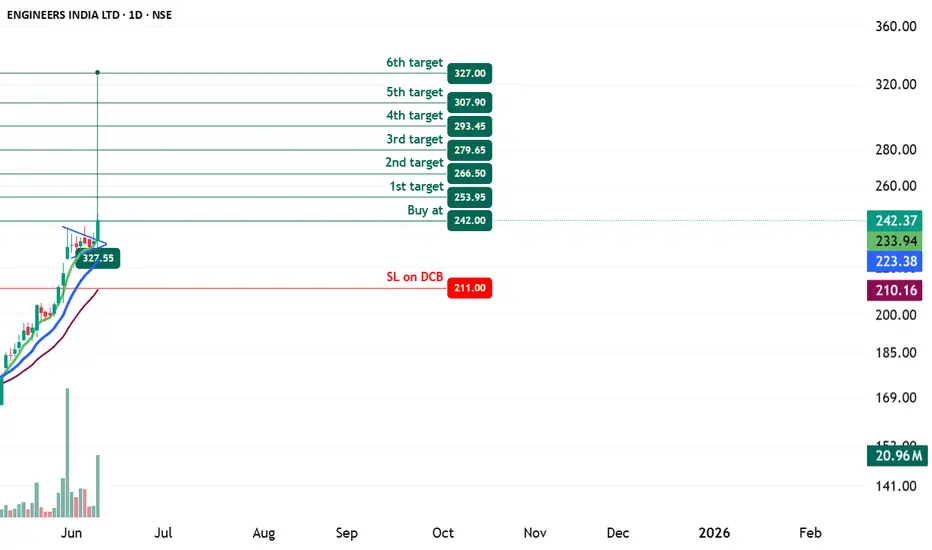Select the maroon 210.16 moving average tag
This screenshot has height=550, width=932.
(895, 290)
